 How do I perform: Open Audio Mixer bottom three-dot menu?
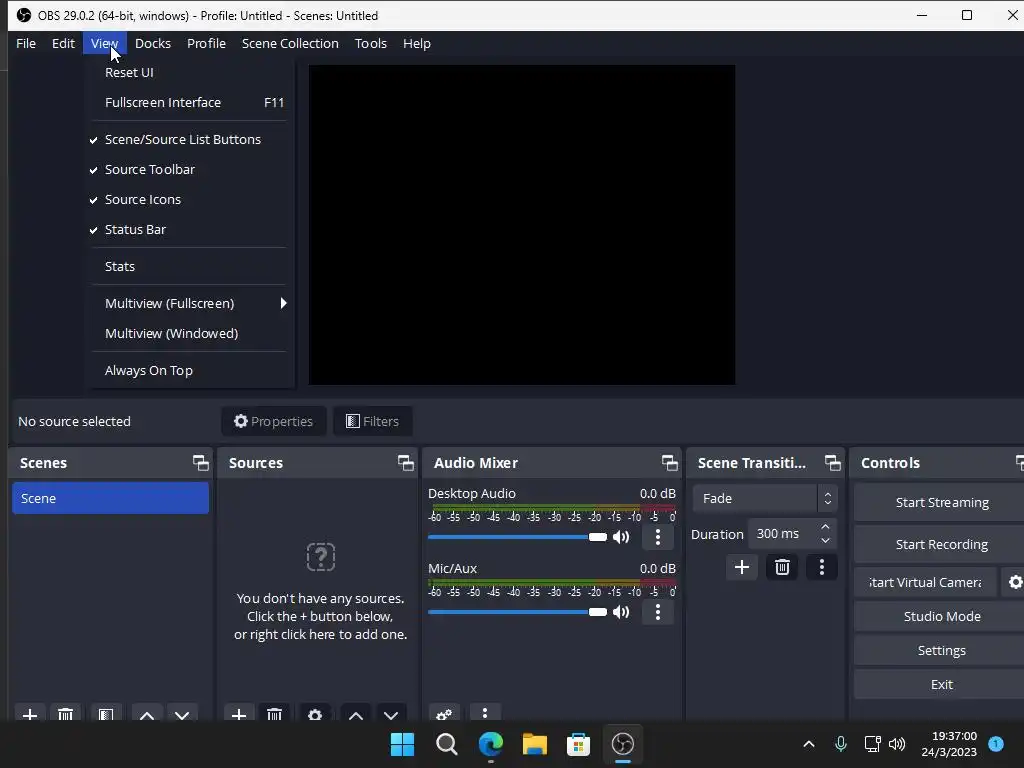pyautogui.click(x=485, y=713)
